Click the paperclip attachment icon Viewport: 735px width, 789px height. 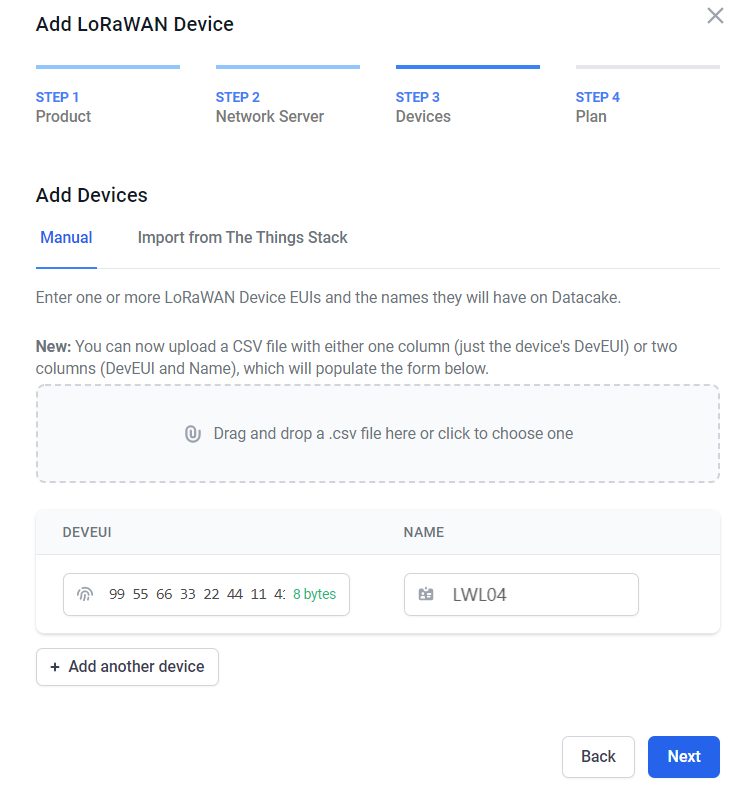point(193,434)
